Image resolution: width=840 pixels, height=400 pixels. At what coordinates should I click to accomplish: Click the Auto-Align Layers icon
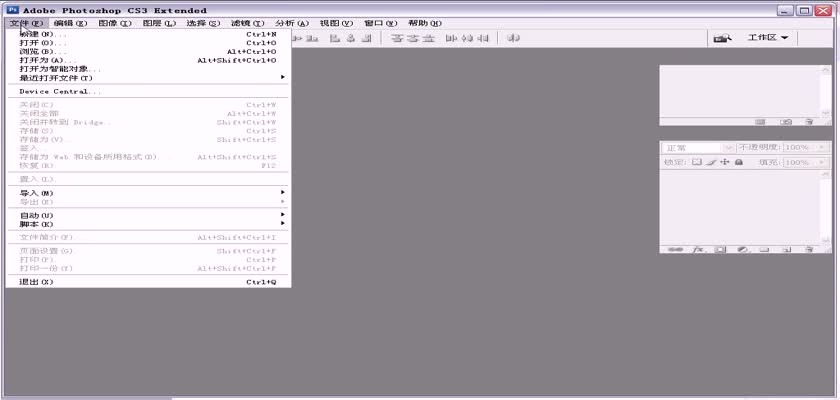[x=513, y=39]
